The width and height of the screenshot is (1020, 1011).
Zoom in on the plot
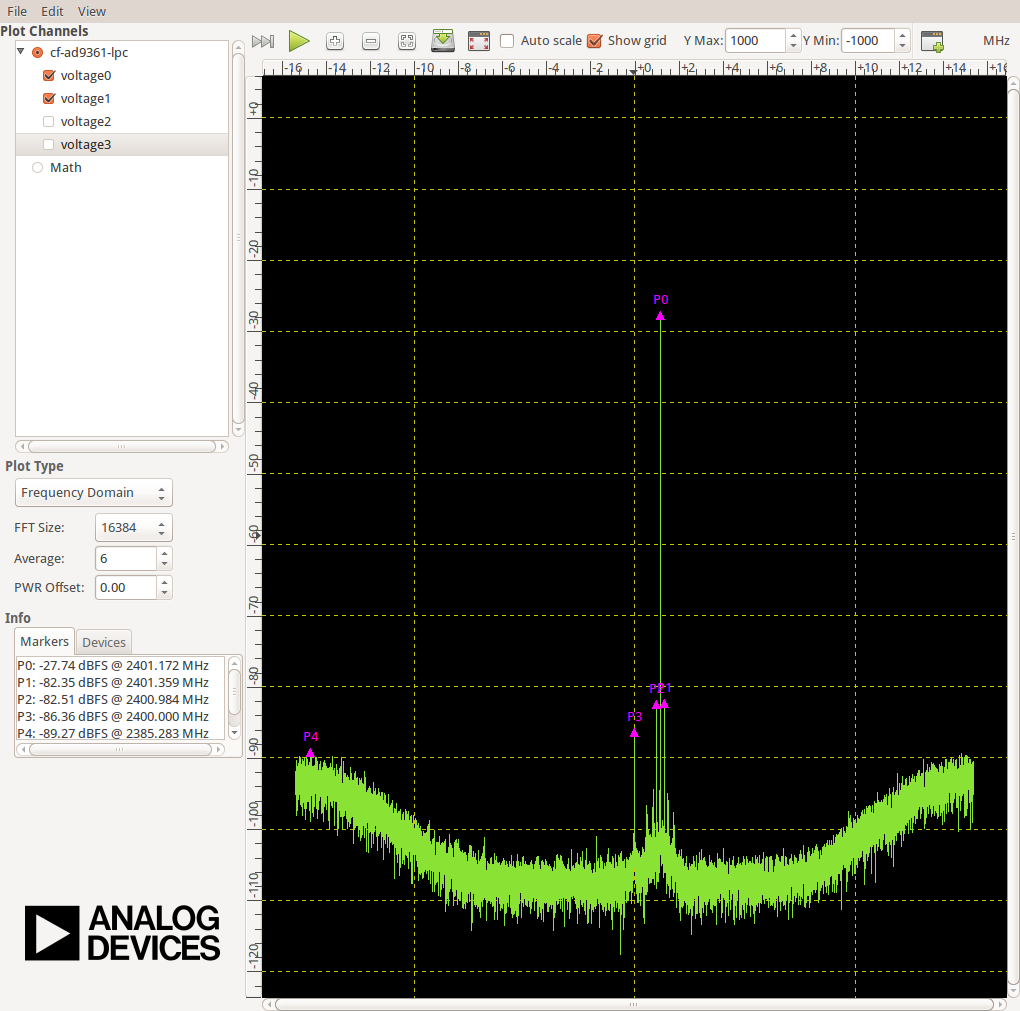[x=335, y=41]
